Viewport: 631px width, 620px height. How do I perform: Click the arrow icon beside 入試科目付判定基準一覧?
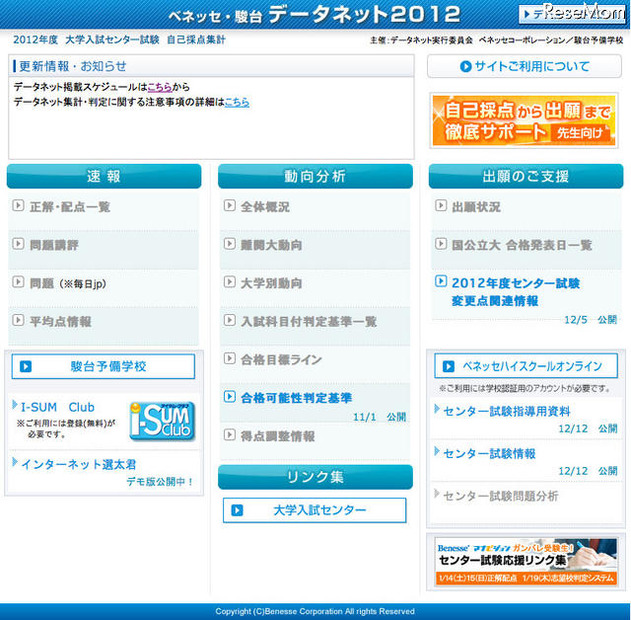click(x=229, y=320)
